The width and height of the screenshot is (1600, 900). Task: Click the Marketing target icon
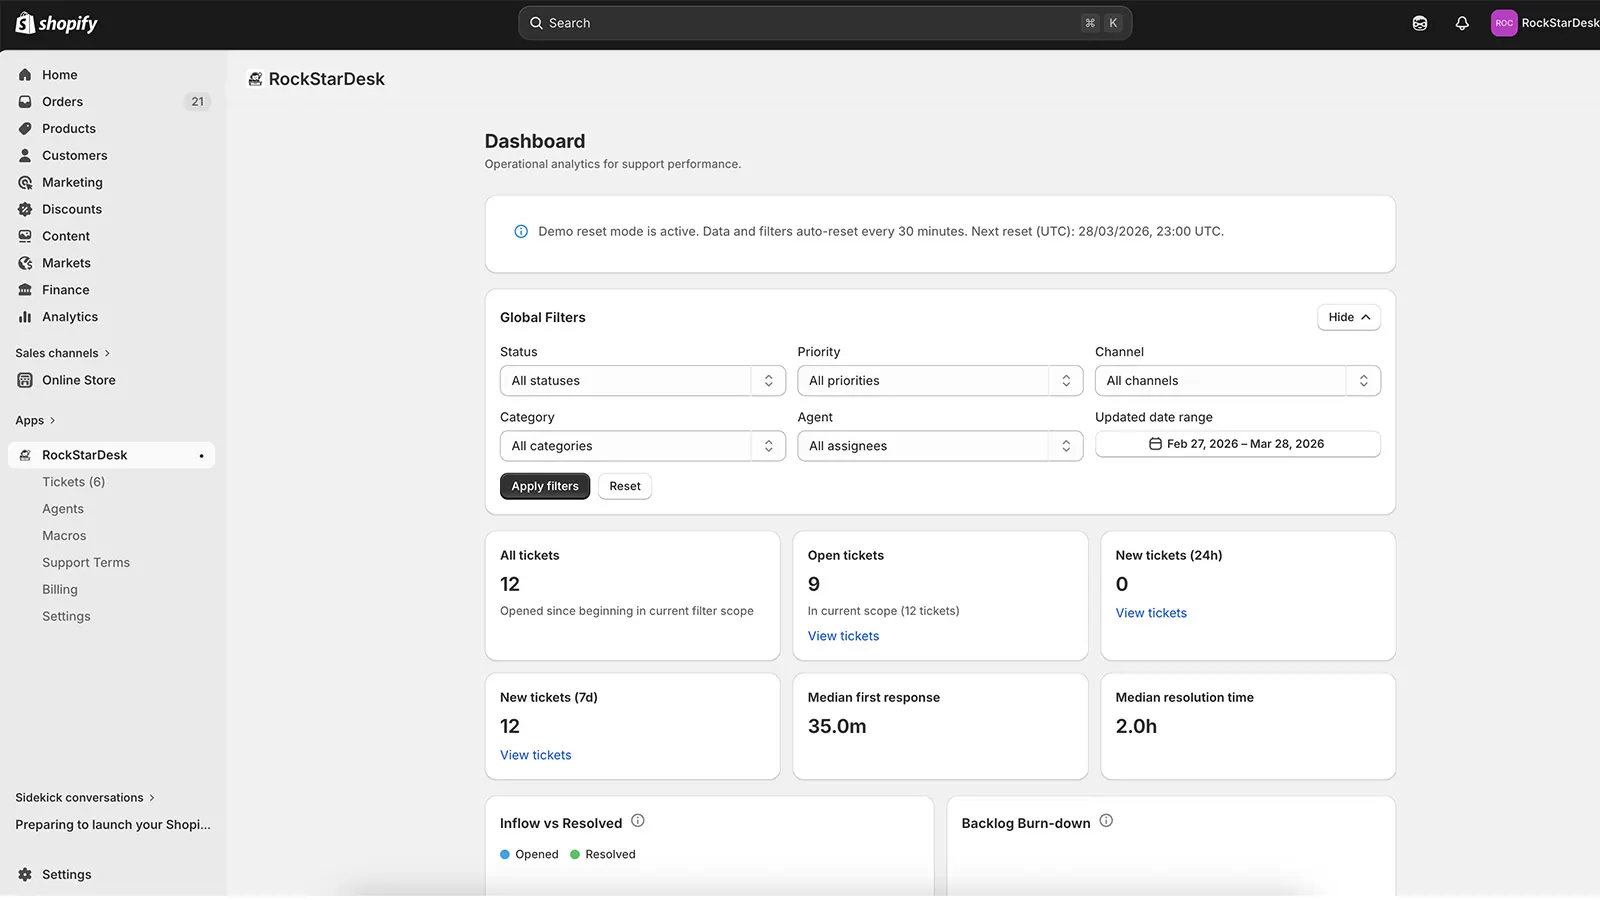click(x=25, y=183)
